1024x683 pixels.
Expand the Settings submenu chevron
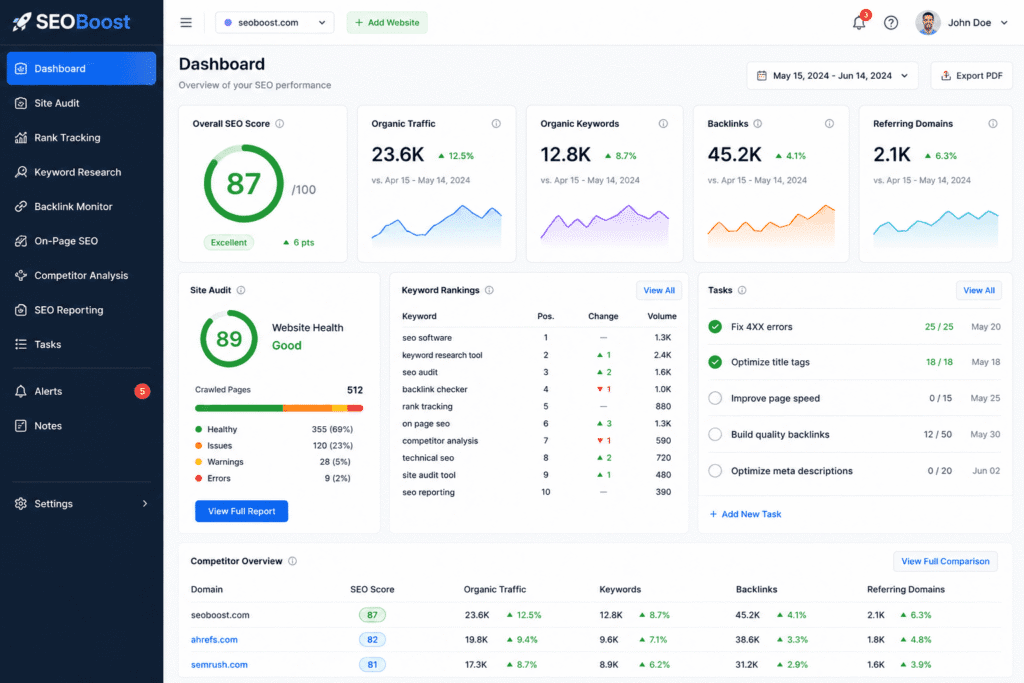pos(145,503)
